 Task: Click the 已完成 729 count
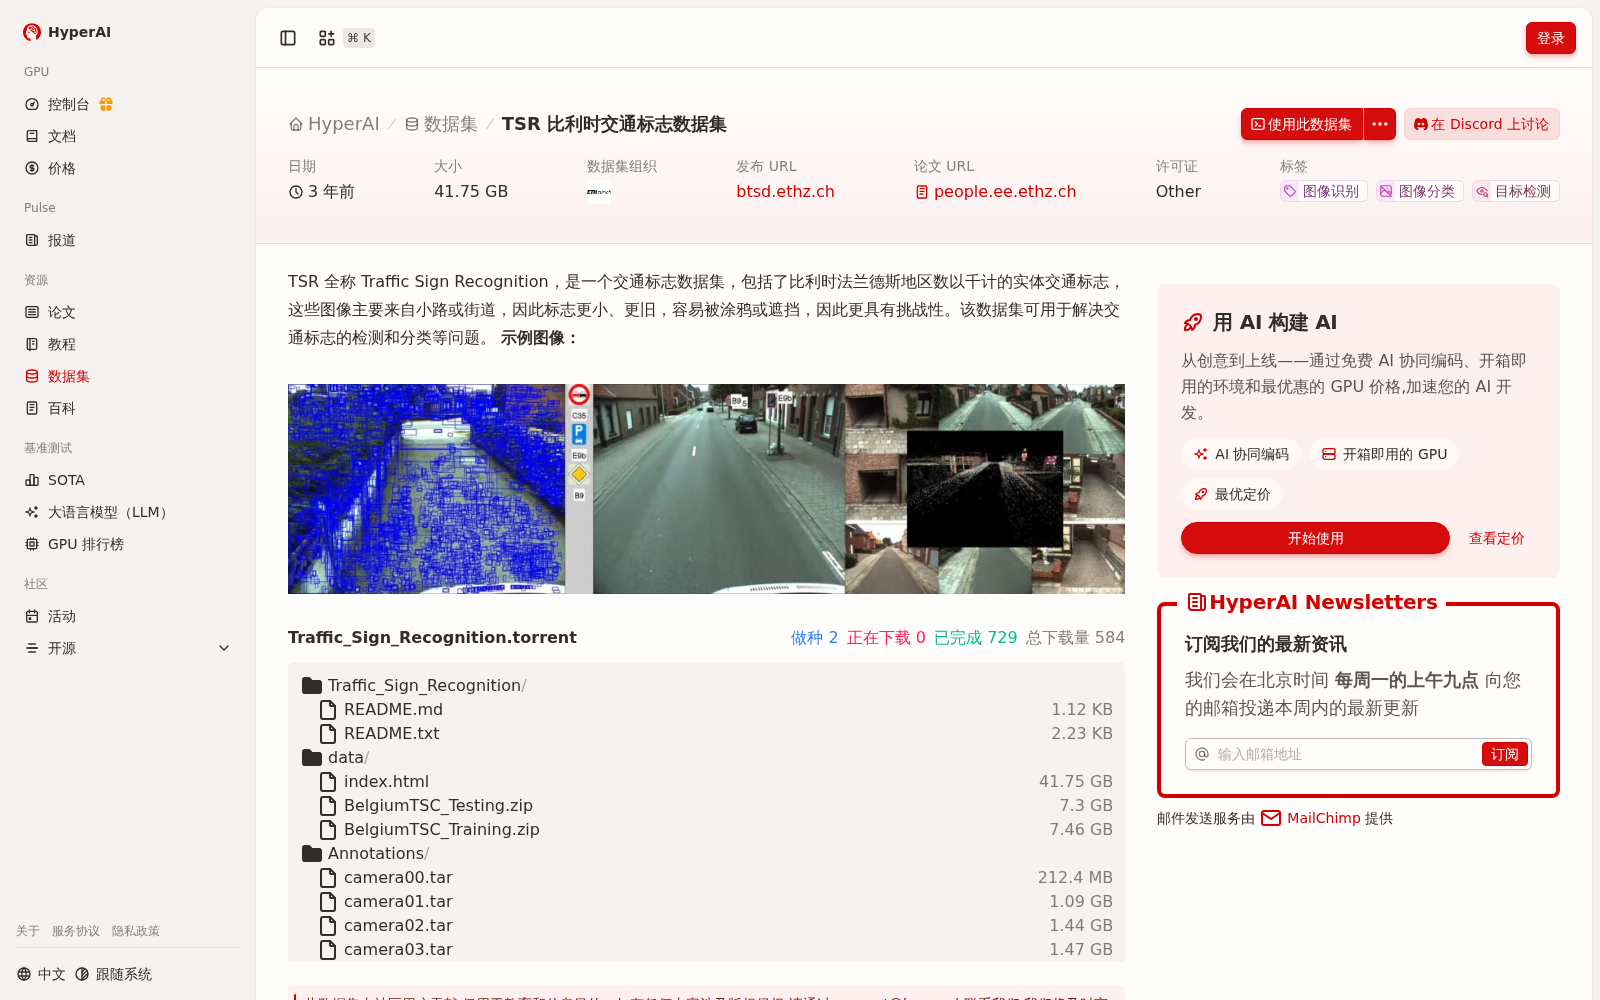pyautogui.click(x=975, y=637)
